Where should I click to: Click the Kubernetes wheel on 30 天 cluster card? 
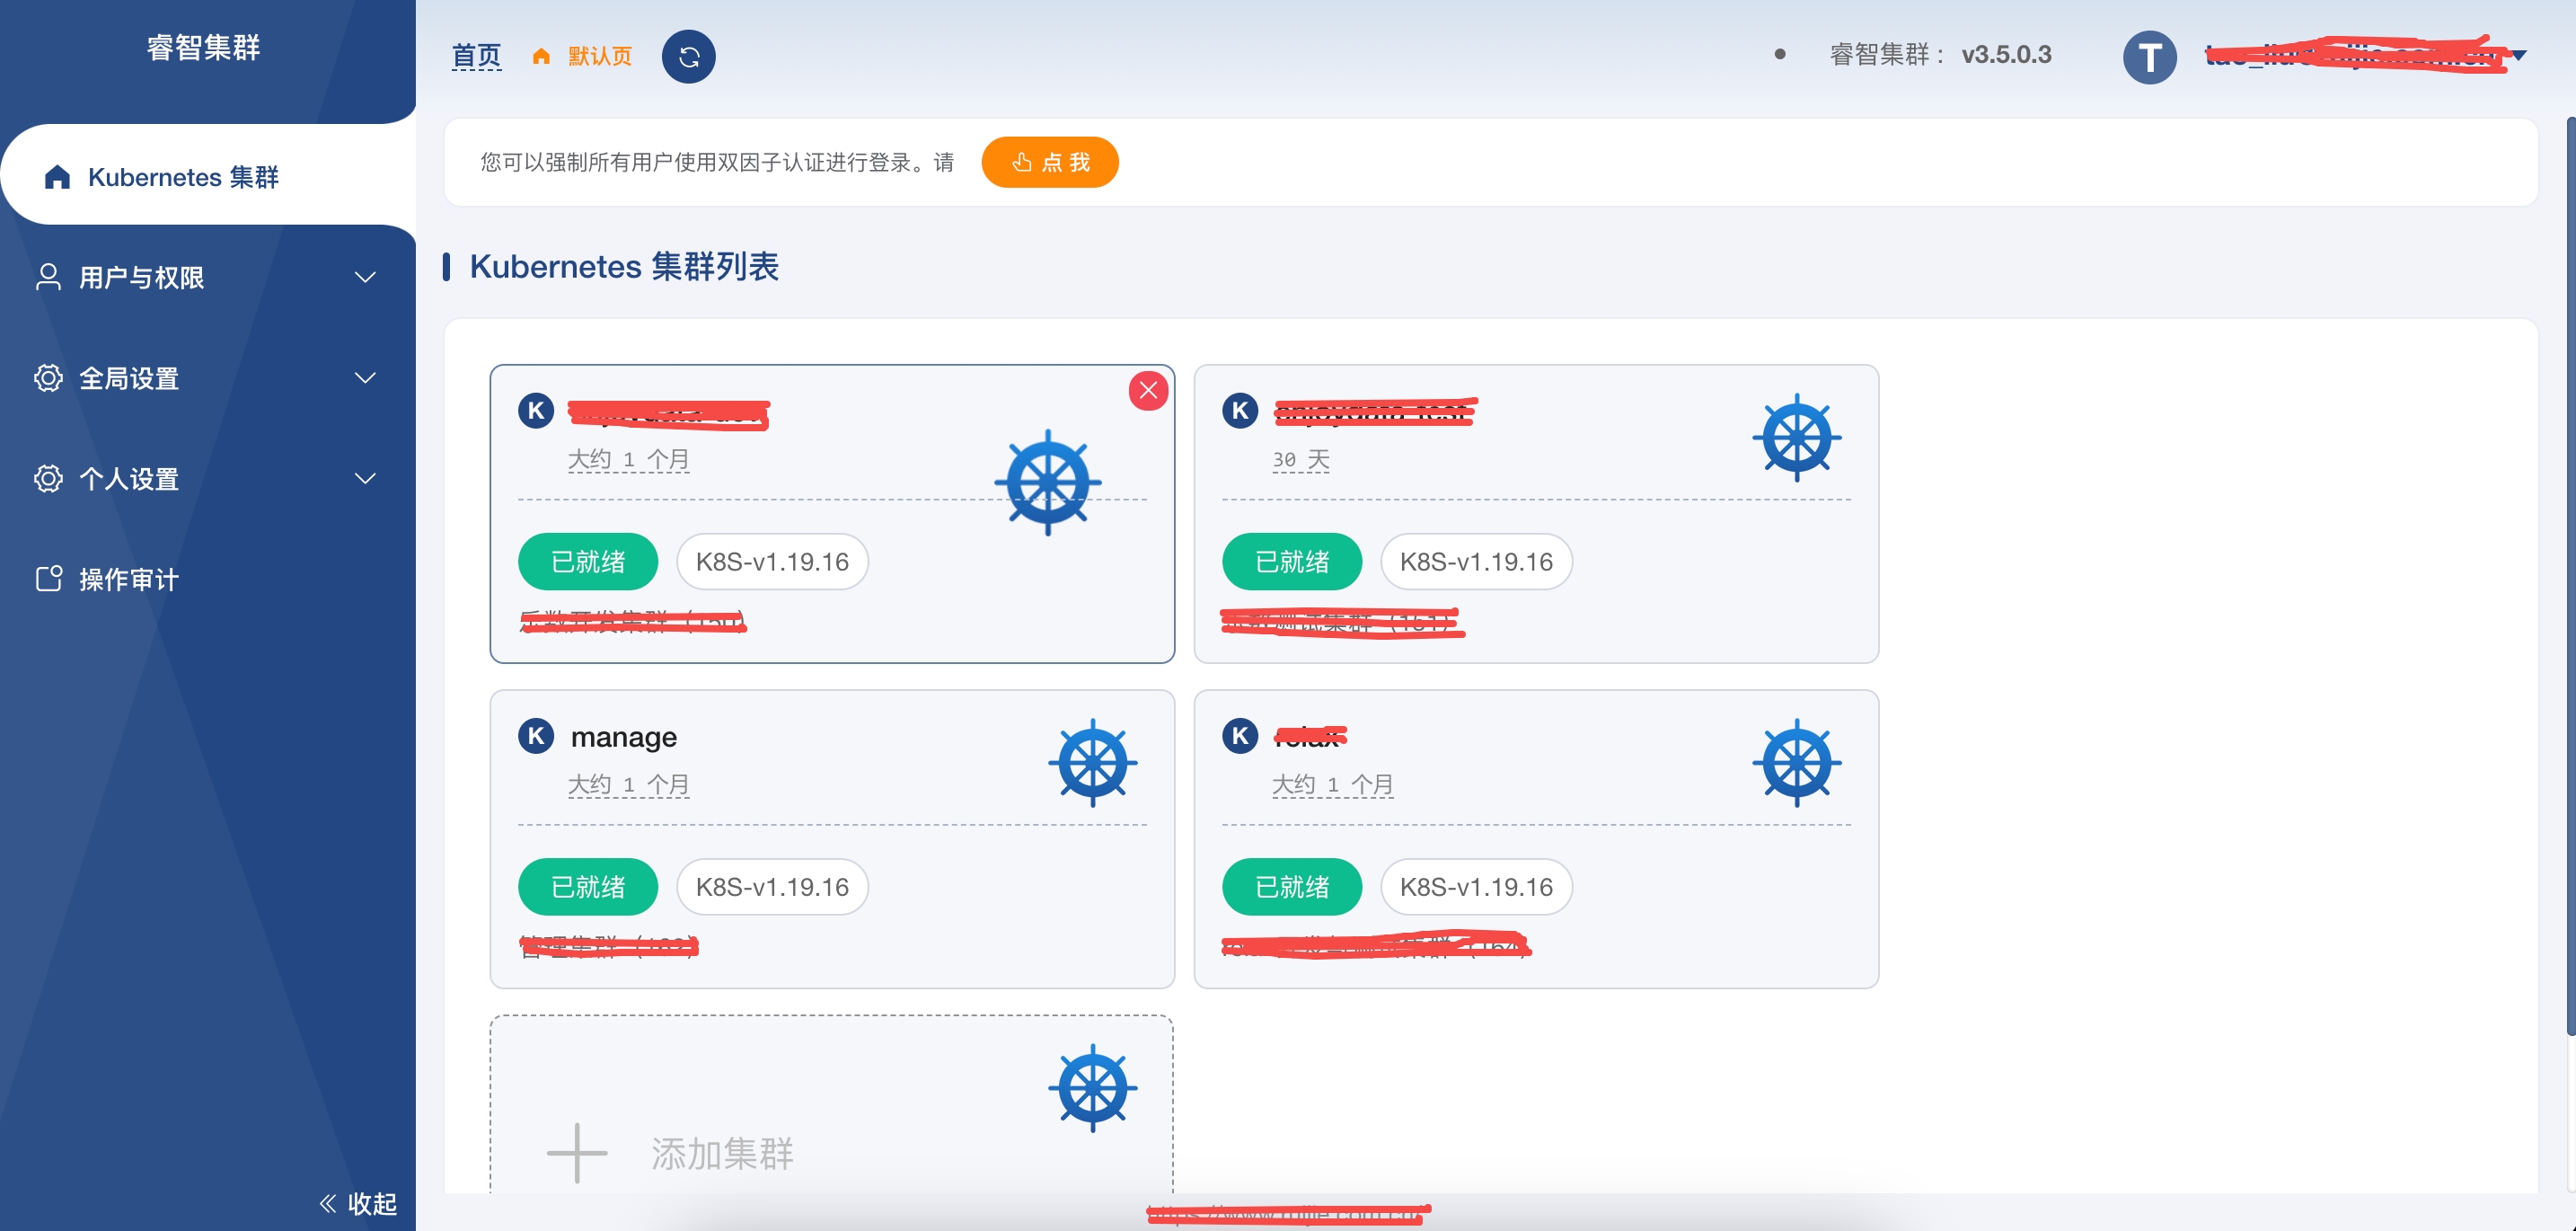tap(1796, 438)
